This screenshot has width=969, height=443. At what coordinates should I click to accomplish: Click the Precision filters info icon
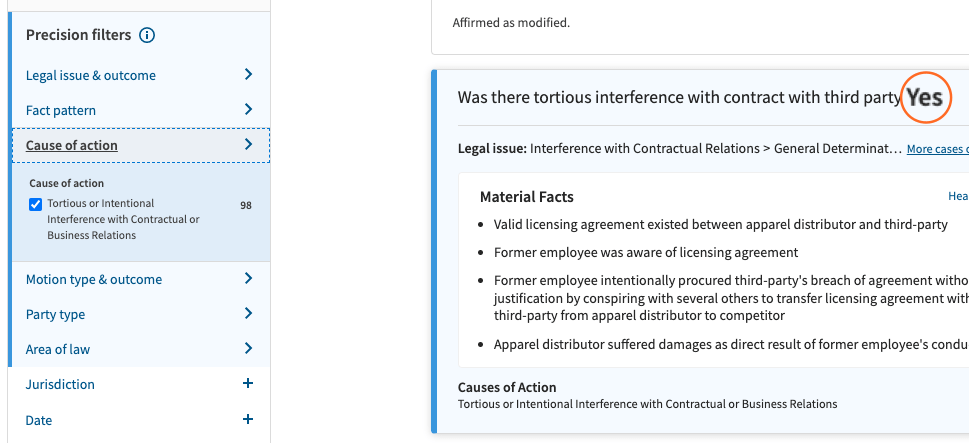[147, 36]
